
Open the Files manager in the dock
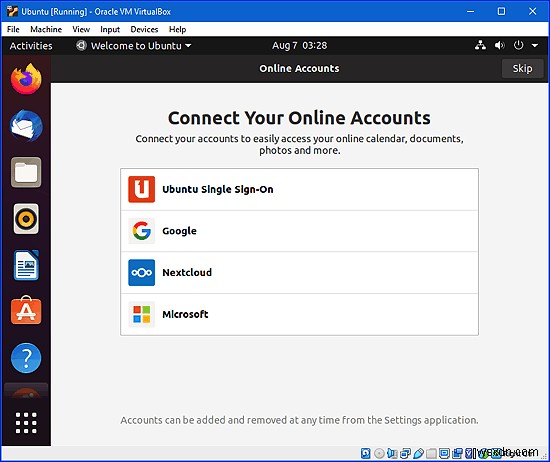pos(26,172)
